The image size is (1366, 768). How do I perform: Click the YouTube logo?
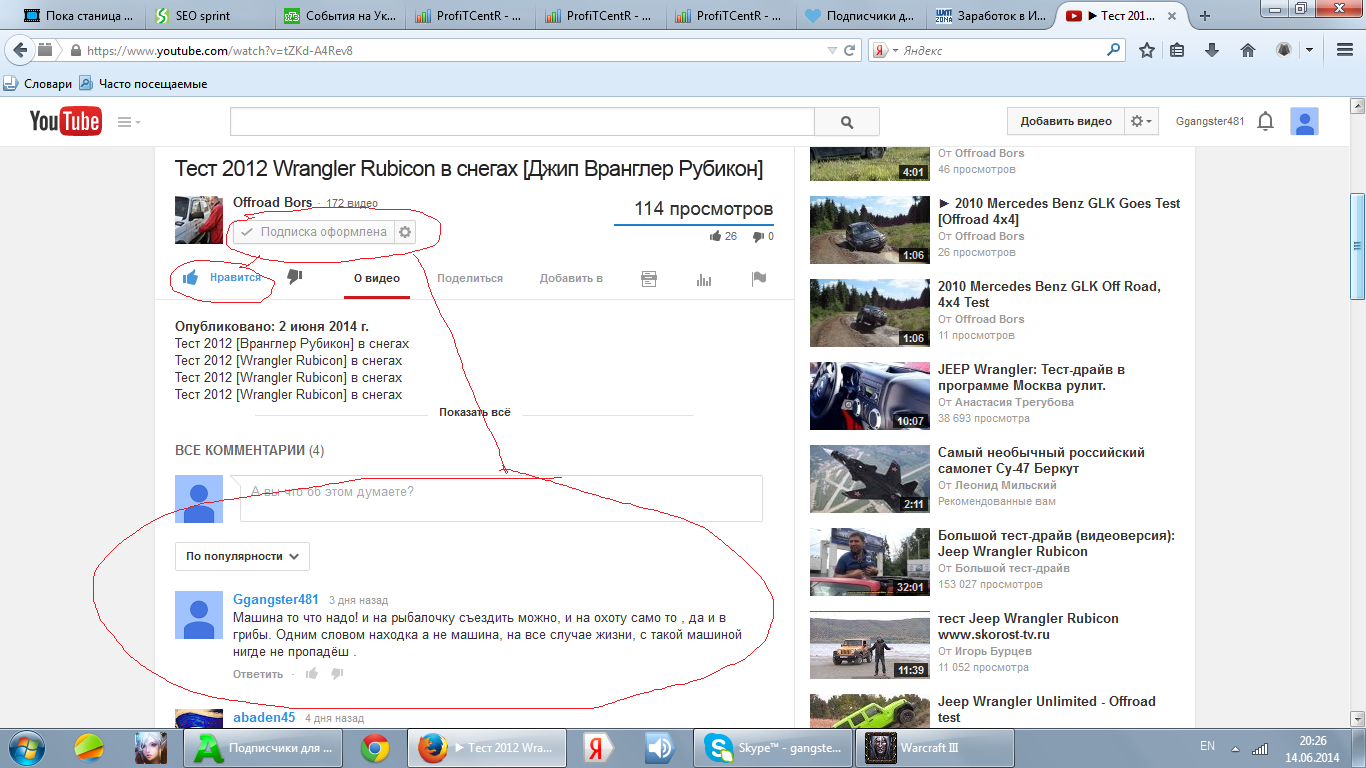pos(65,121)
